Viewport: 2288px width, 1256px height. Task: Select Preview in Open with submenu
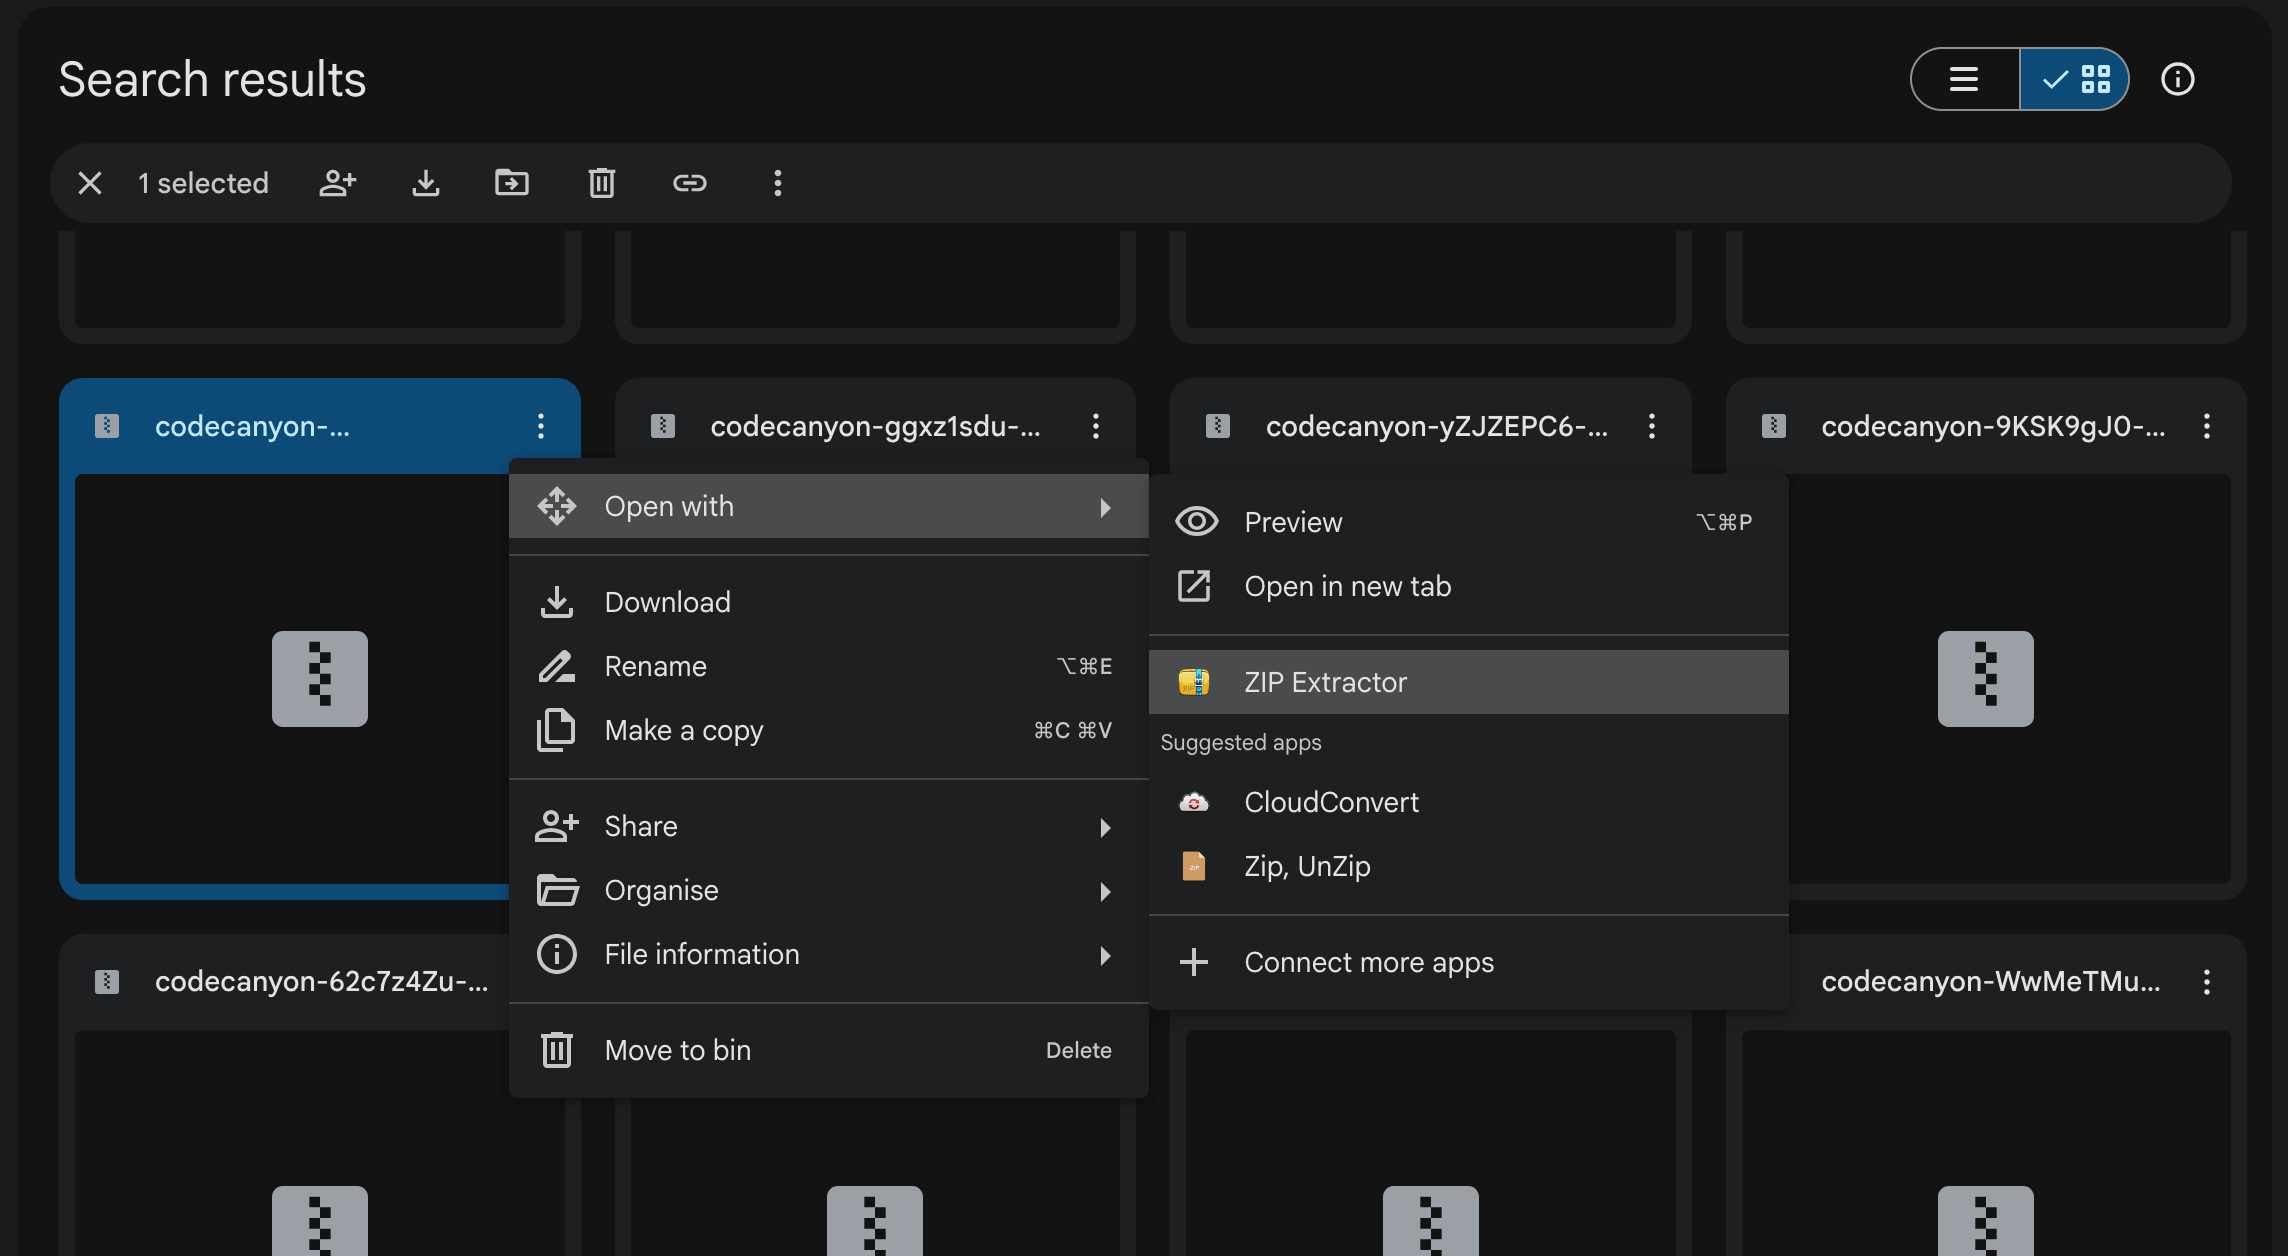pyautogui.click(x=1469, y=522)
